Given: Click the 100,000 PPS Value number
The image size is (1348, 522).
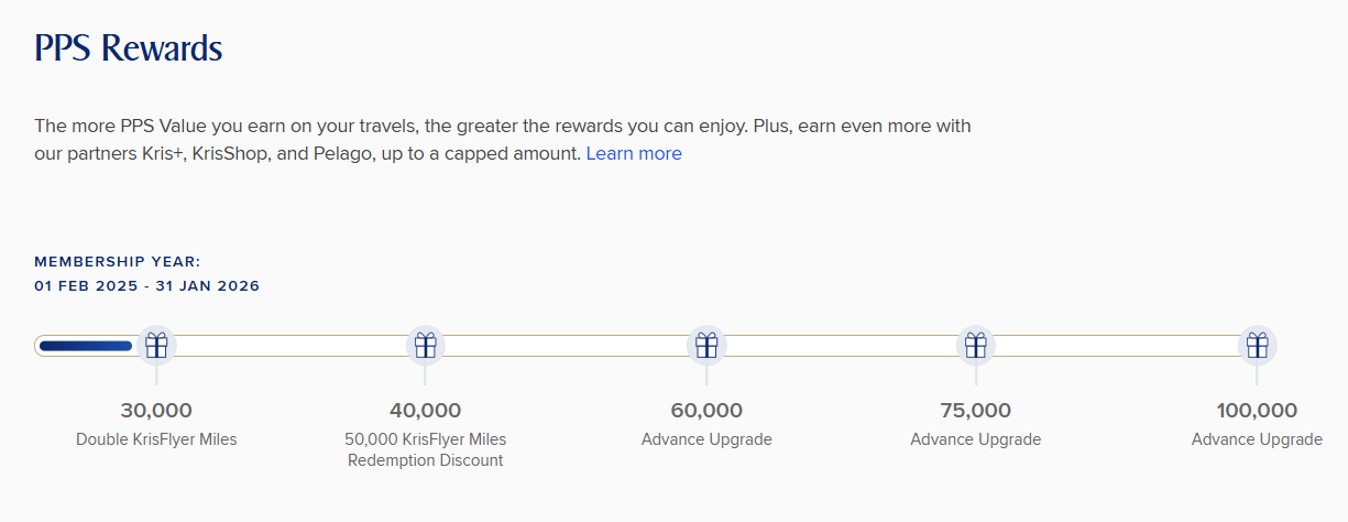Looking at the screenshot, I should [x=1257, y=410].
